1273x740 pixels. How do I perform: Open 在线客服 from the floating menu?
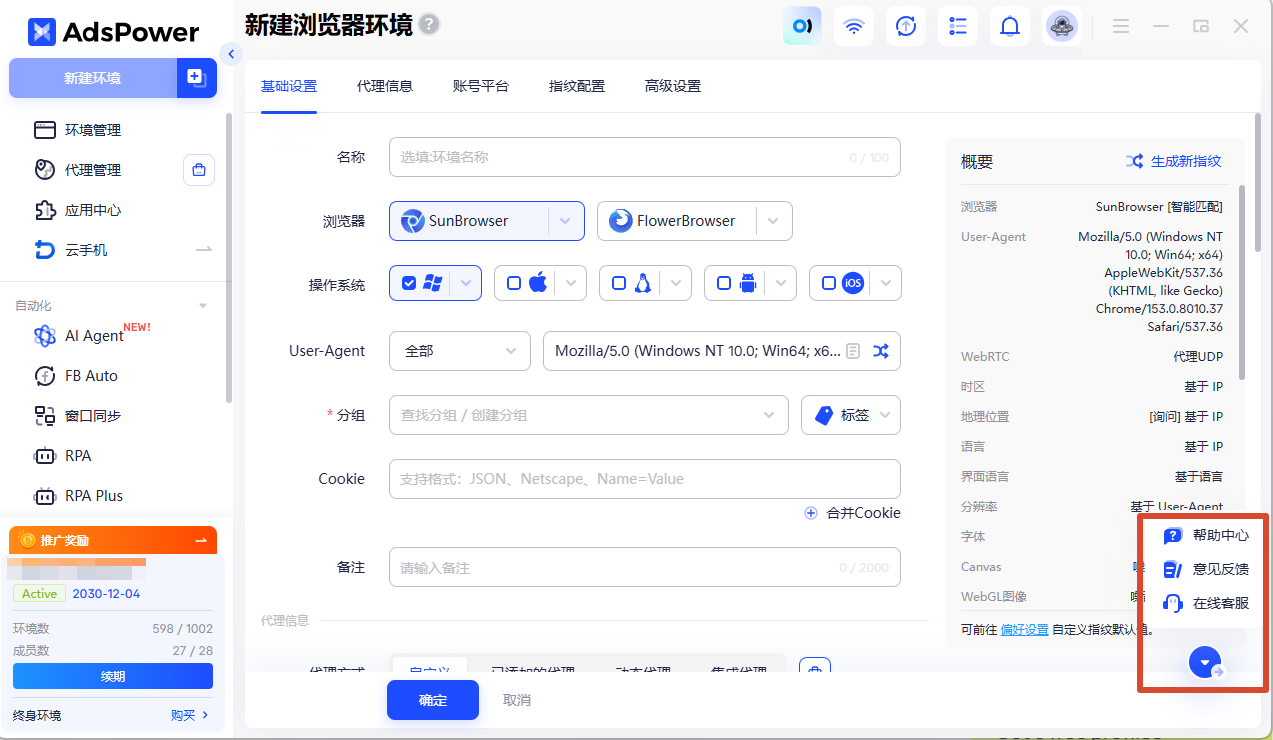pyautogui.click(x=1206, y=603)
